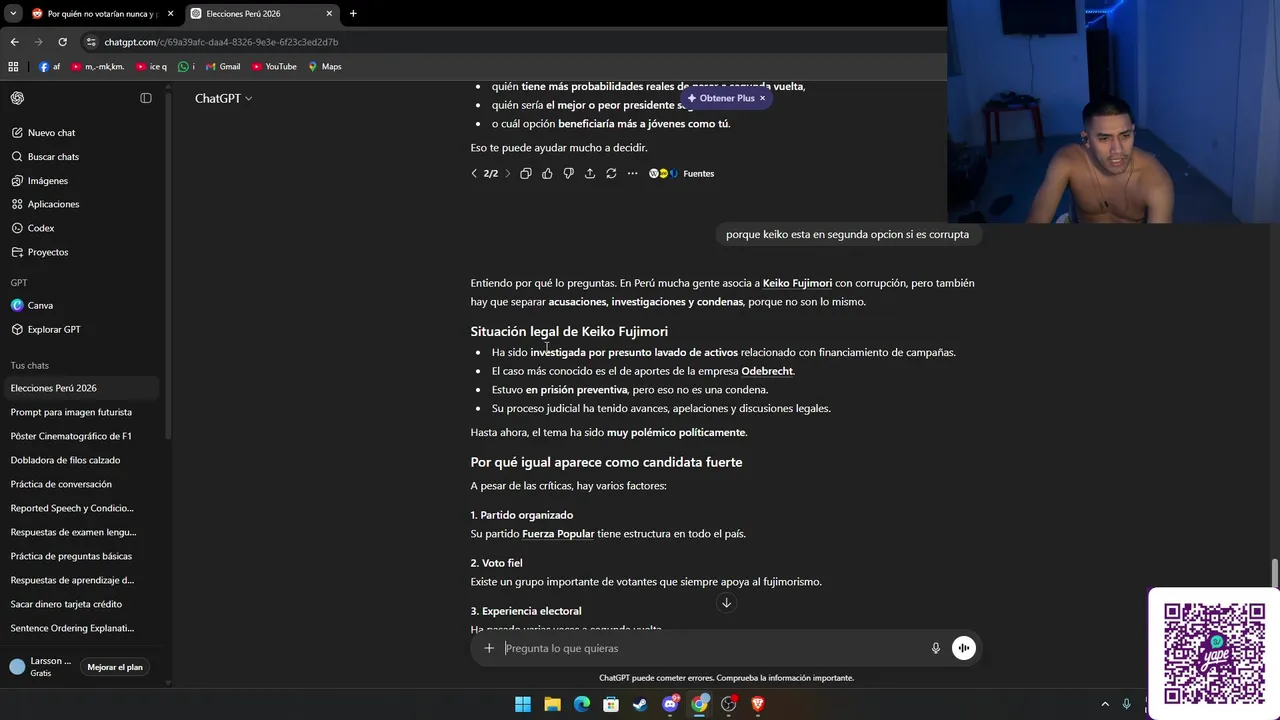
Task: Open chat 'Póster Cinematográfico de F1'
Action: (x=83, y=436)
